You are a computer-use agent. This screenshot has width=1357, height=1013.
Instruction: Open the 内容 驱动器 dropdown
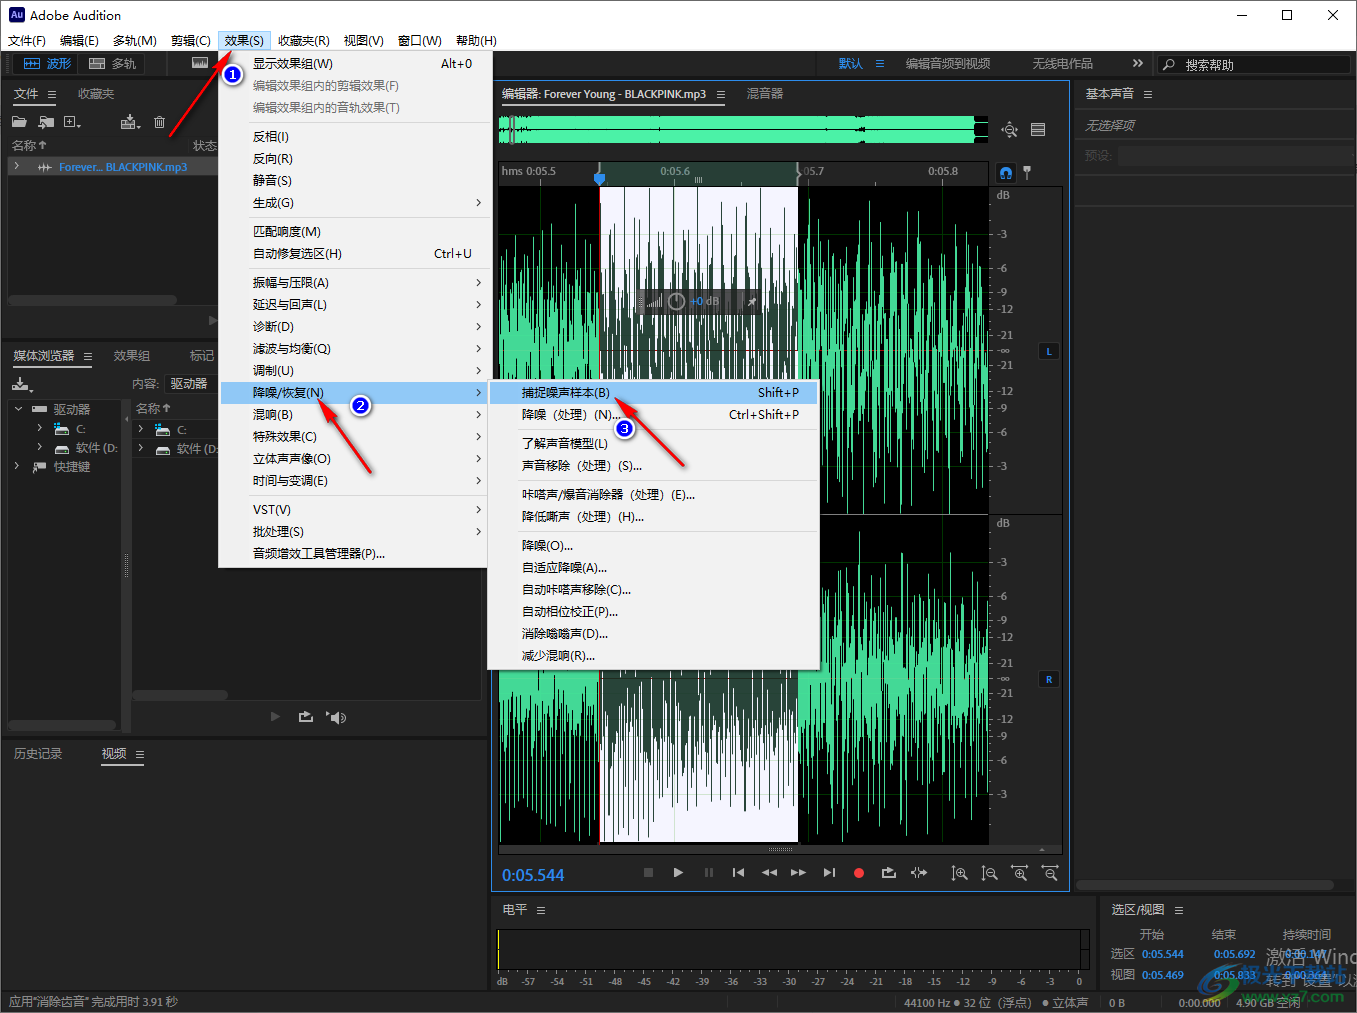[189, 384]
